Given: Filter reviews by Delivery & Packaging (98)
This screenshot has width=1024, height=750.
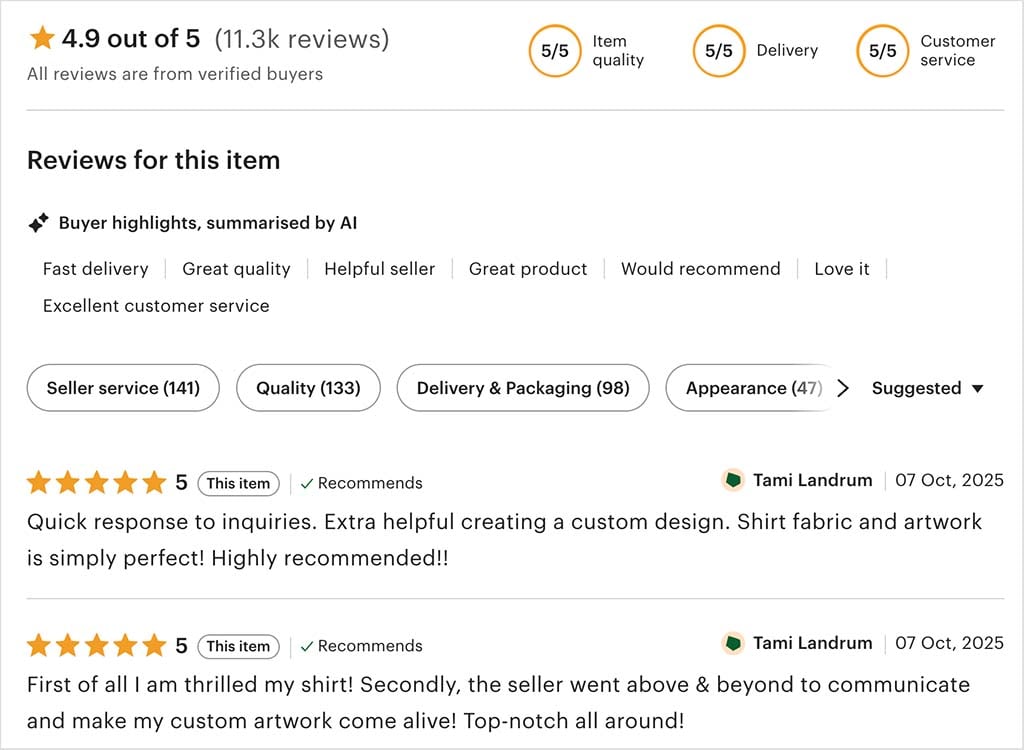Looking at the screenshot, I should [x=523, y=388].
